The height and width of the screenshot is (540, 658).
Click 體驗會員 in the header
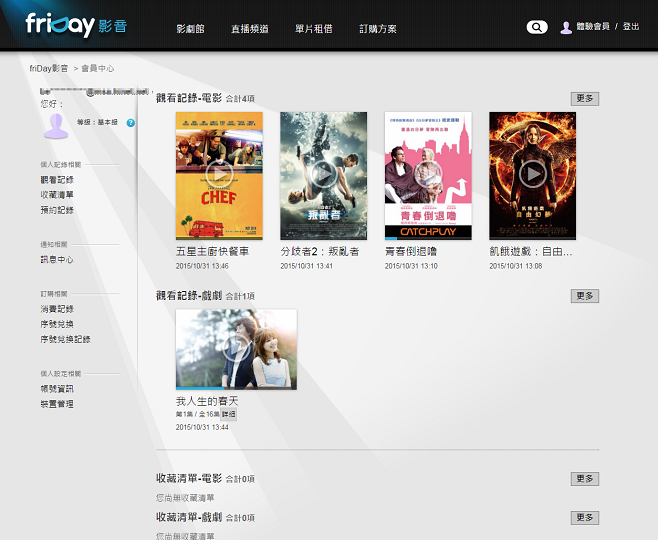[x=593, y=27]
